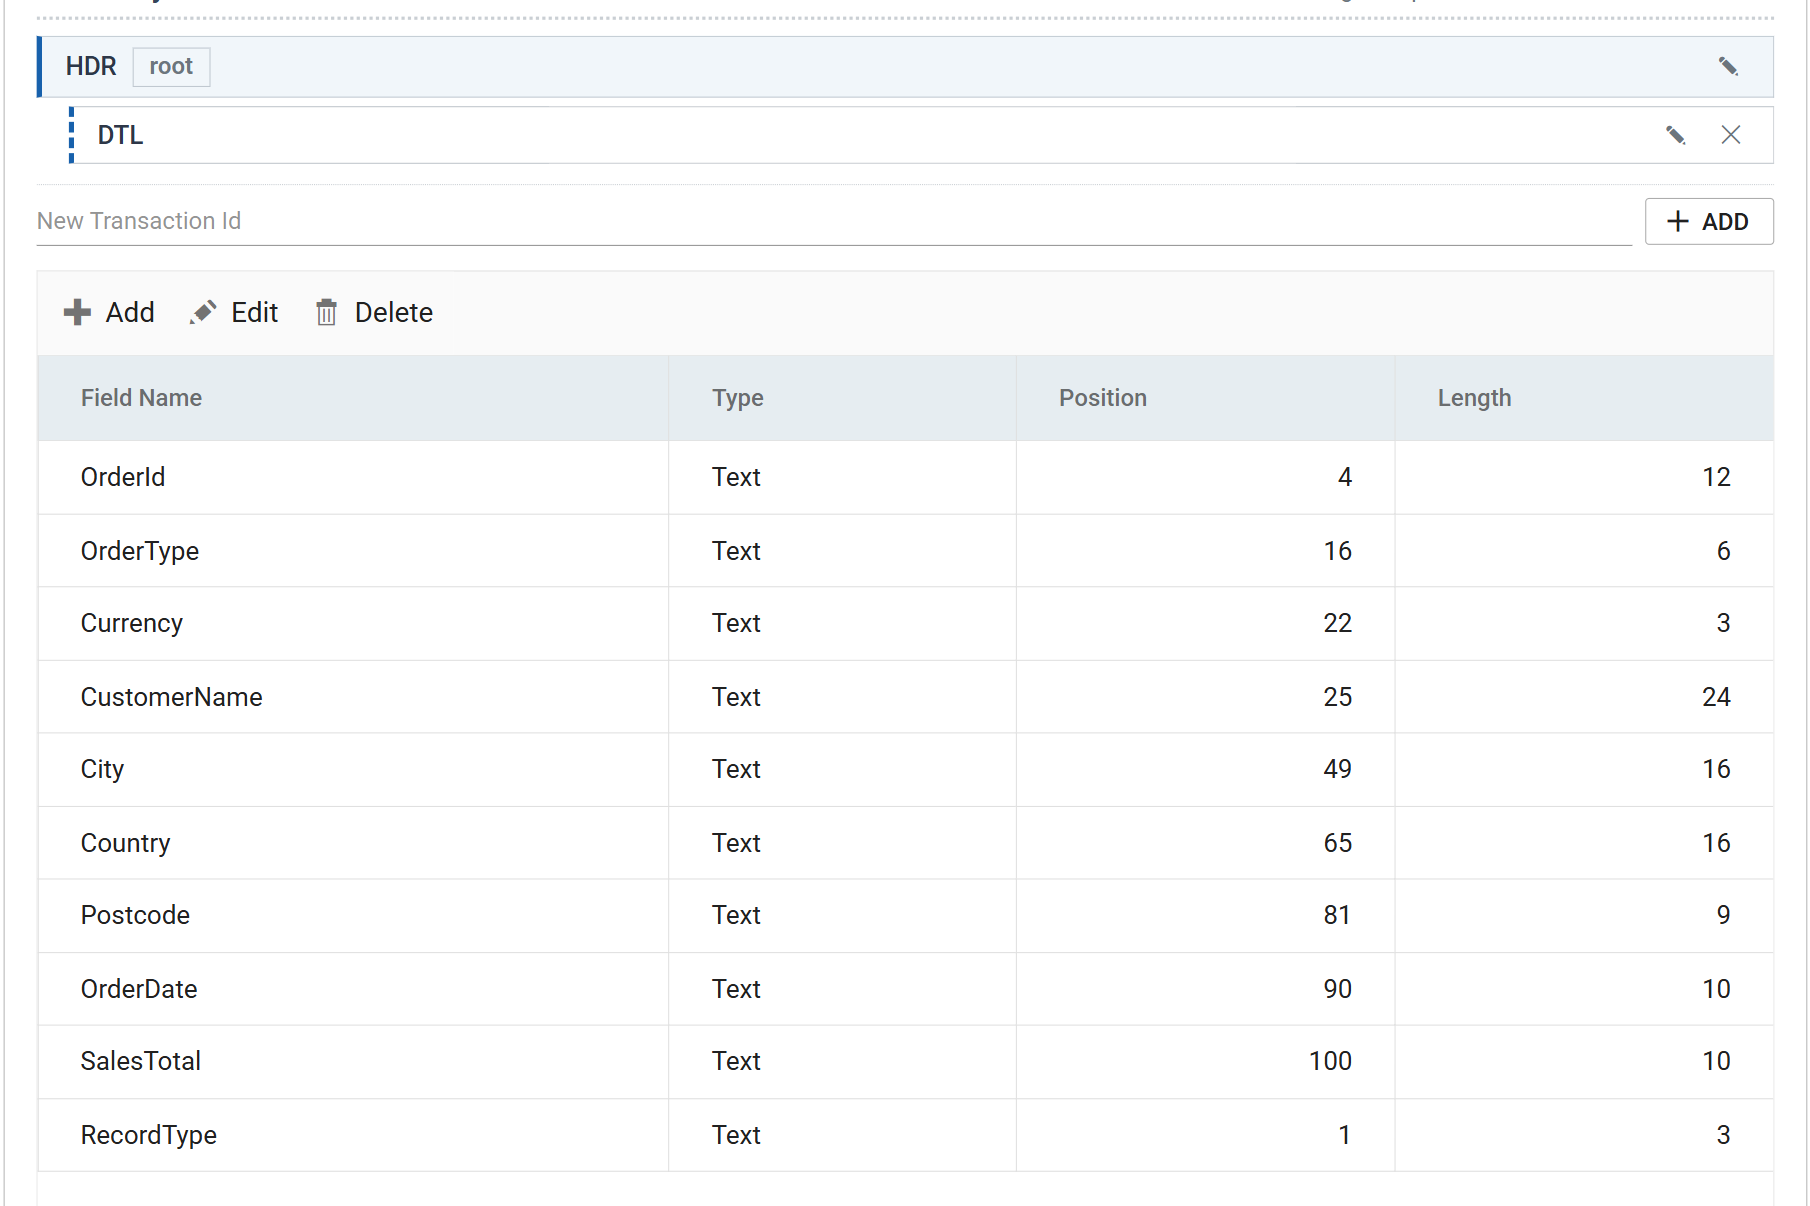Sort by the Type column header
The height and width of the screenshot is (1206, 1810).
click(842, 398)
